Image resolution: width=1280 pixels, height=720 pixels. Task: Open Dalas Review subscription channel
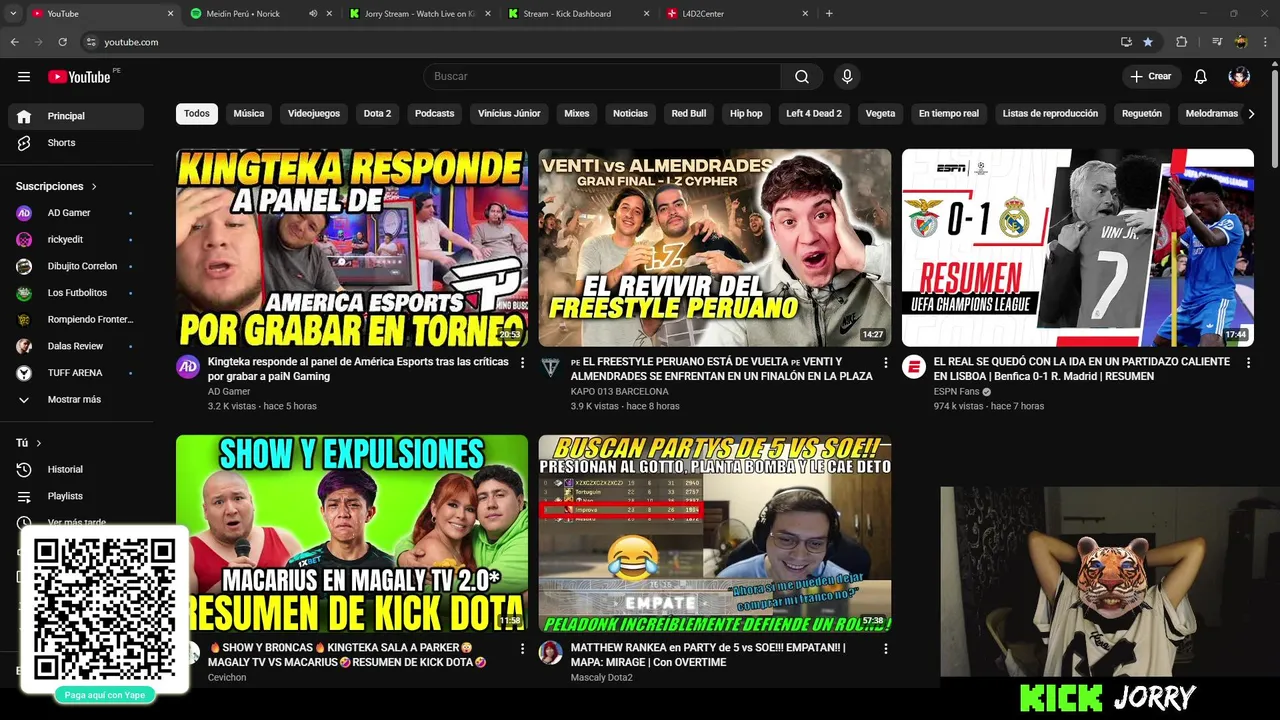coord(76,346)
